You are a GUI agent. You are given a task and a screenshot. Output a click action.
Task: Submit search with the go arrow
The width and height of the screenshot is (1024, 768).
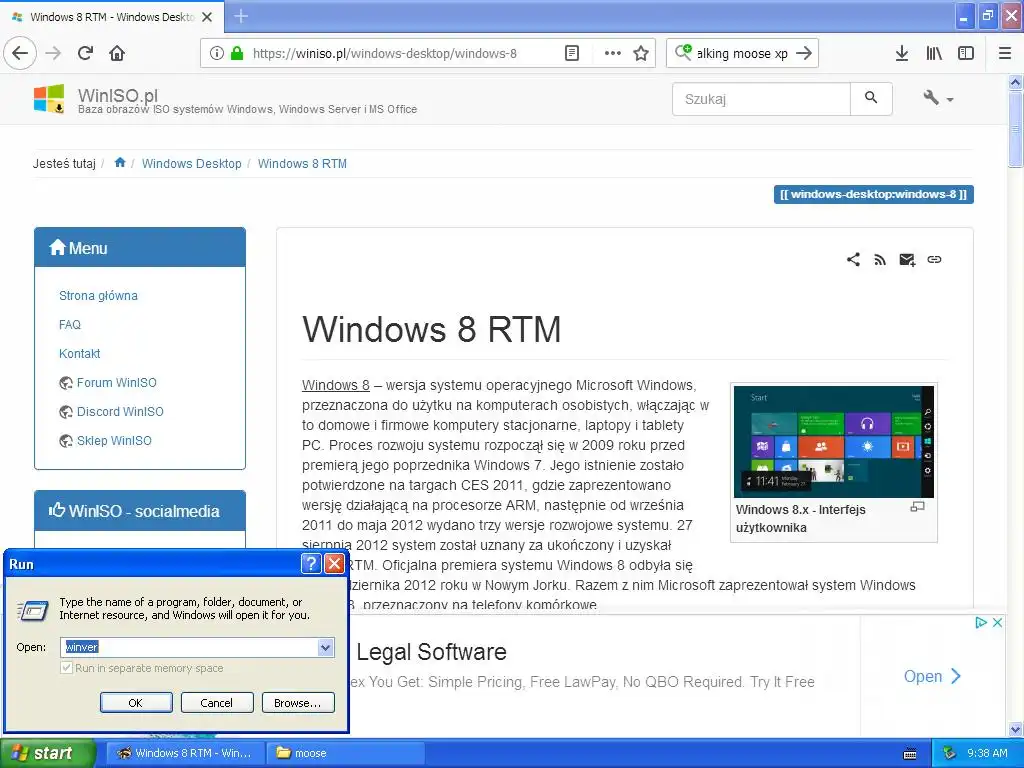pos(805,53)
